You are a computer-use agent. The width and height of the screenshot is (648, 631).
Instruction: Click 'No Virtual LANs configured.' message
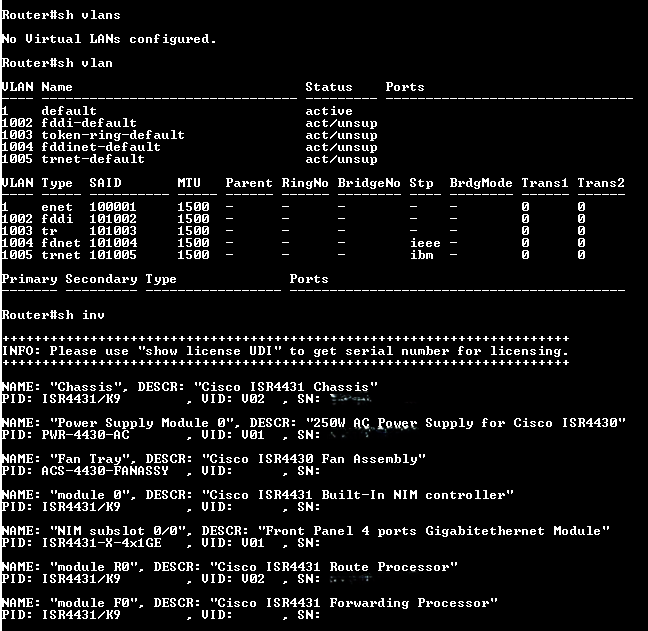tap(109, 39)
